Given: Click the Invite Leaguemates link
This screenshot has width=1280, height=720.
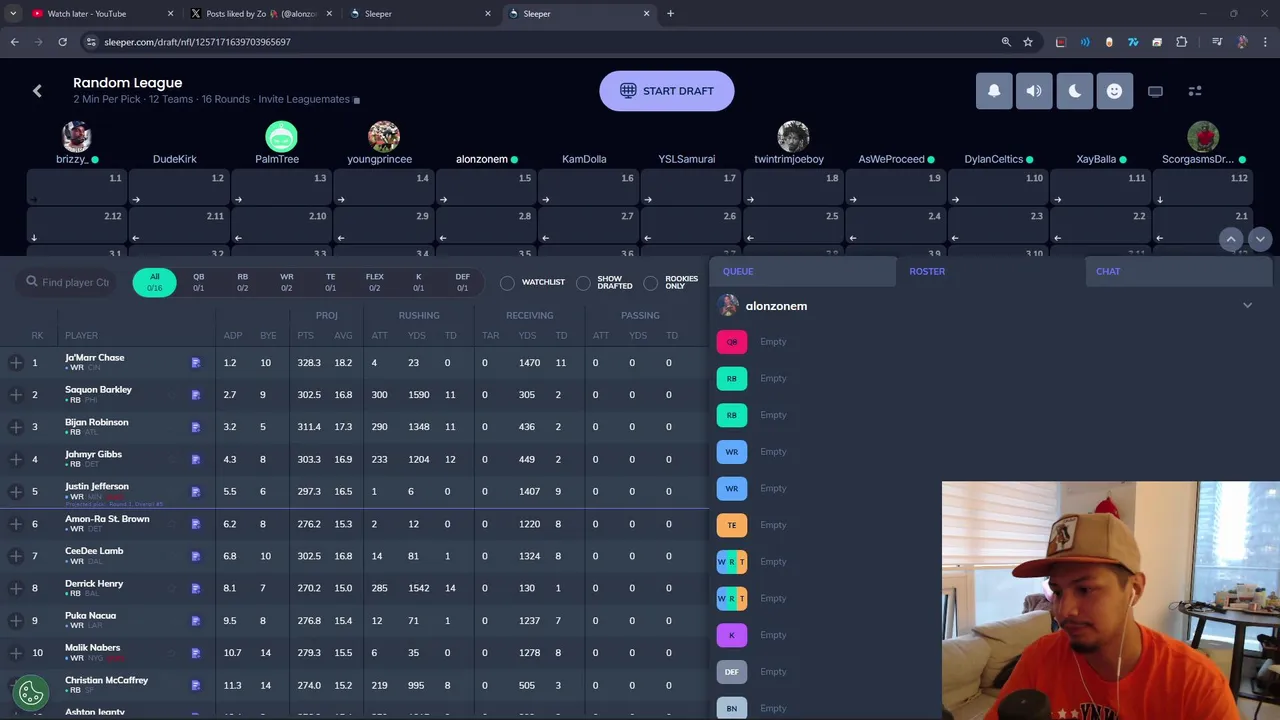Looking at the screenshot, I should click(x=304, y=100).
